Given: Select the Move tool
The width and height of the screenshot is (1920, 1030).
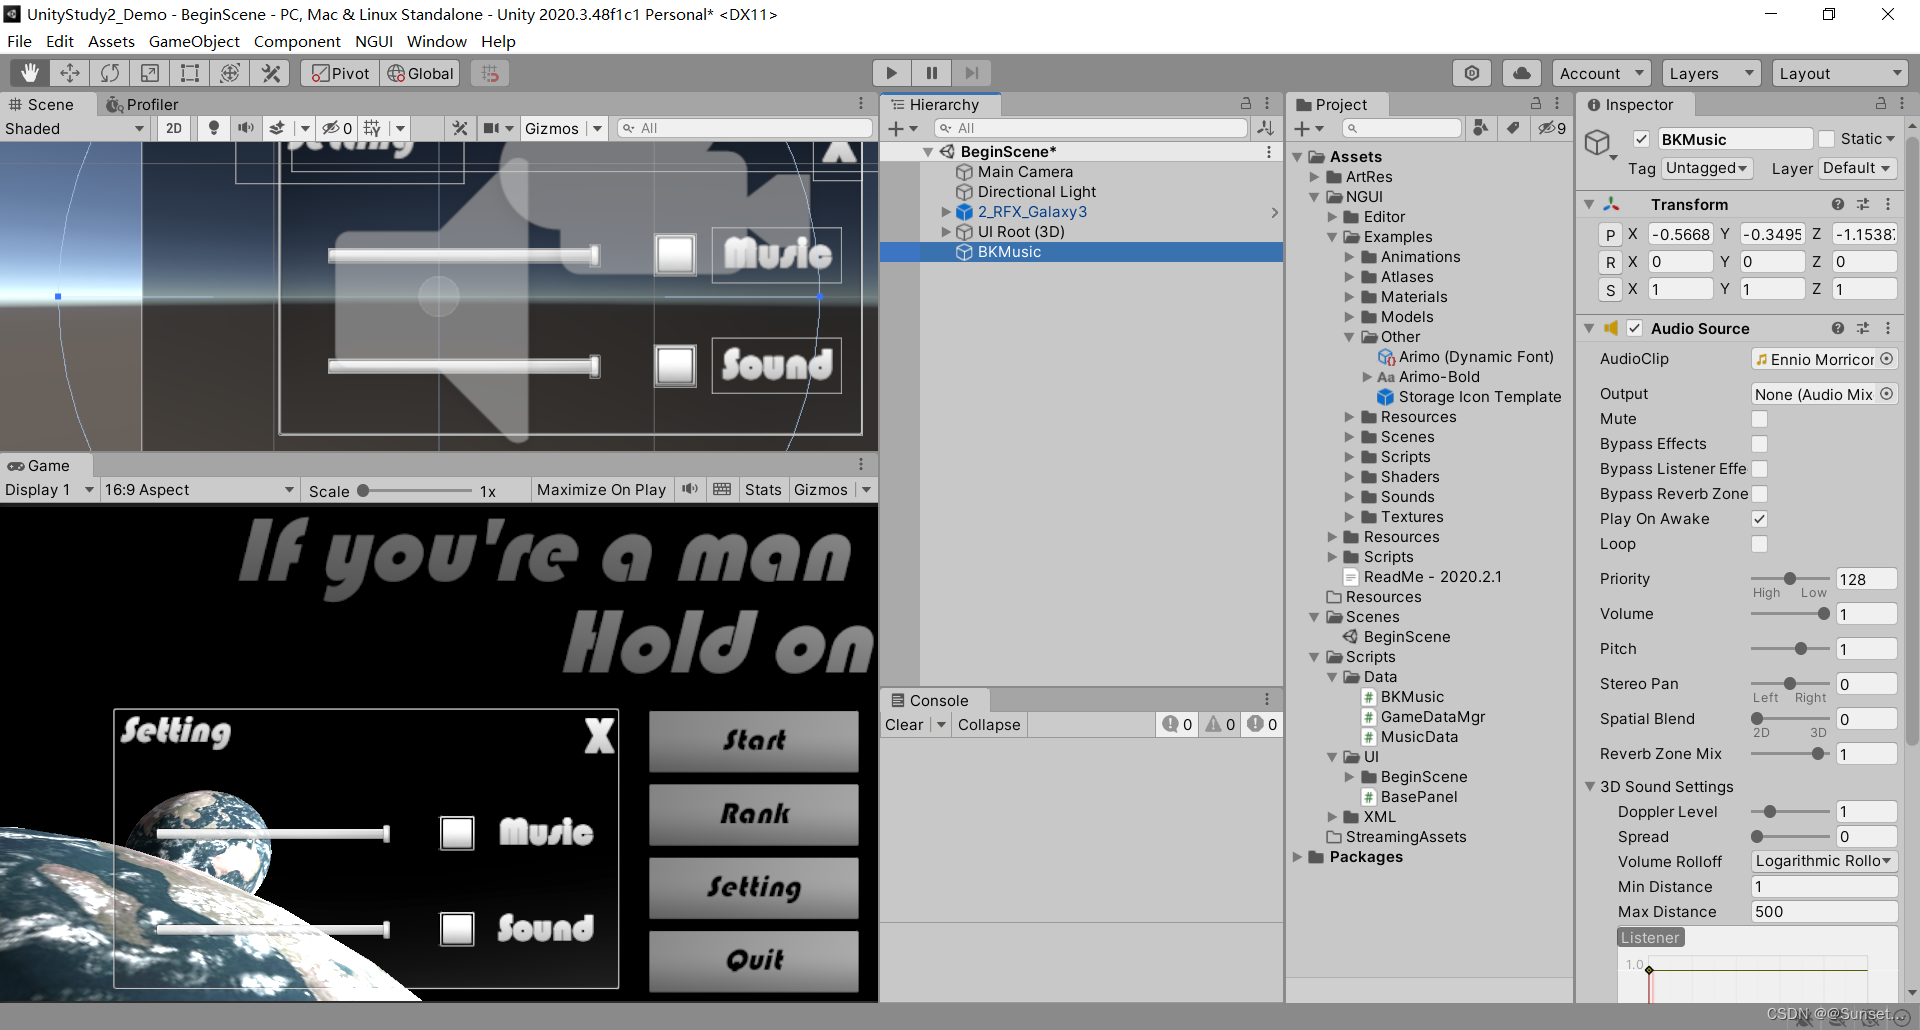Looking at the screenshot, I should [70, 73].
